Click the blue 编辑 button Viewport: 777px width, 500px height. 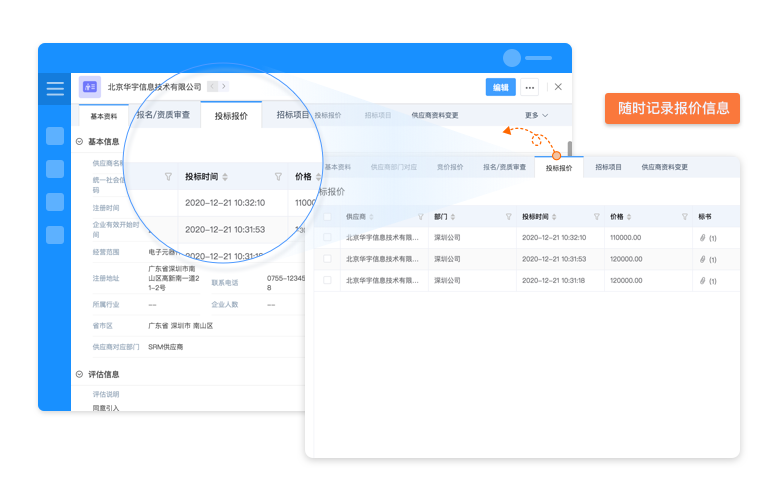(x=500, y=87)
